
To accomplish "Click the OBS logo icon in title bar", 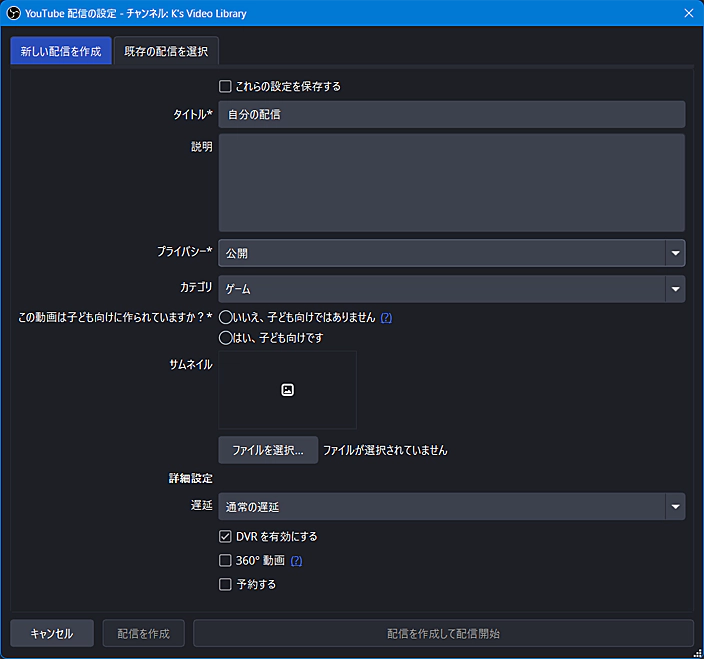I will coord(14,13).
